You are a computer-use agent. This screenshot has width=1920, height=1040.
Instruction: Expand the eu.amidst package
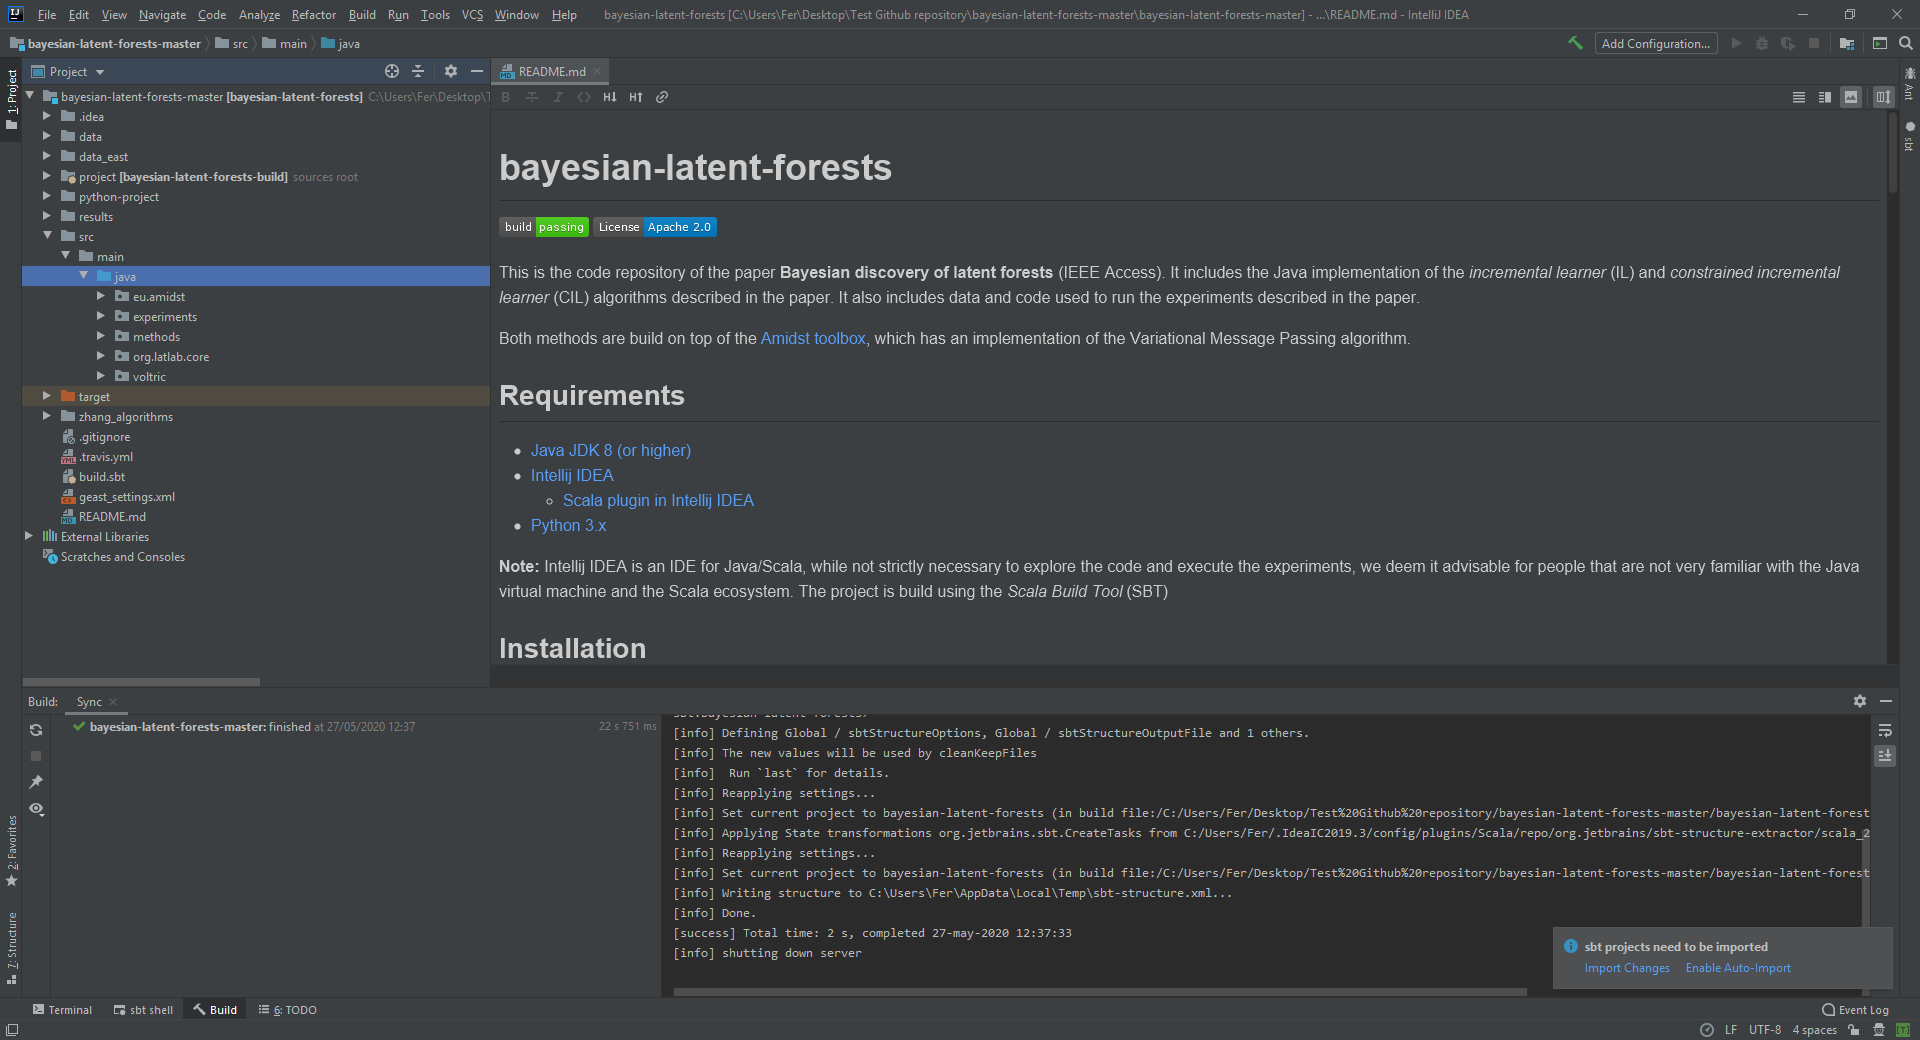pos(100,296)
